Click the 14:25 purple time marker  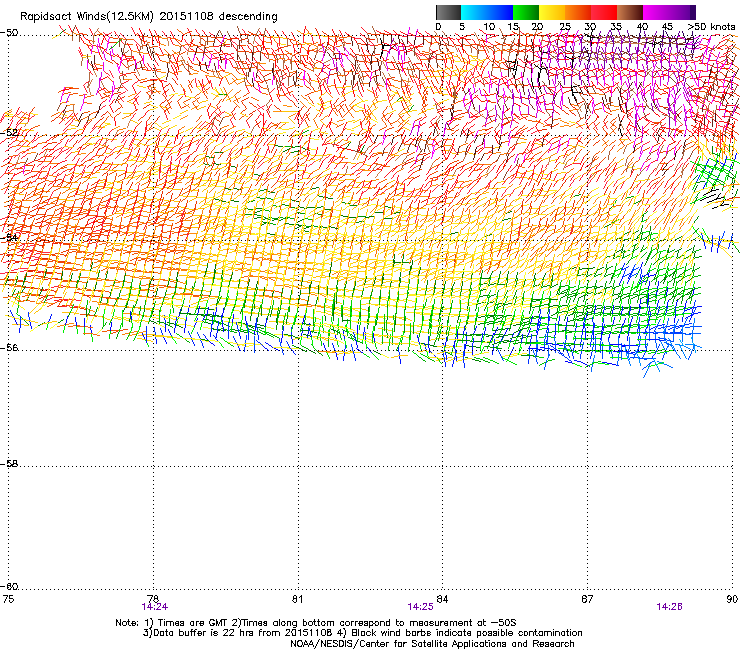[x=420, y=607]
